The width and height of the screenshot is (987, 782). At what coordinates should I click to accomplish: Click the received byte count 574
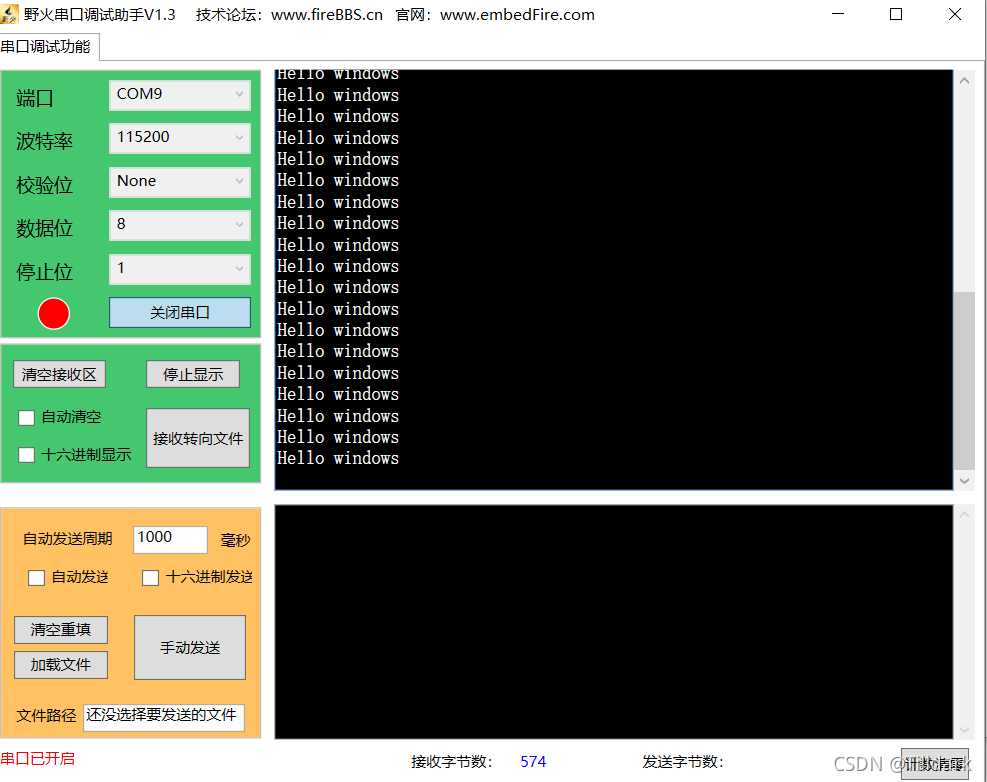coord(533,762)
